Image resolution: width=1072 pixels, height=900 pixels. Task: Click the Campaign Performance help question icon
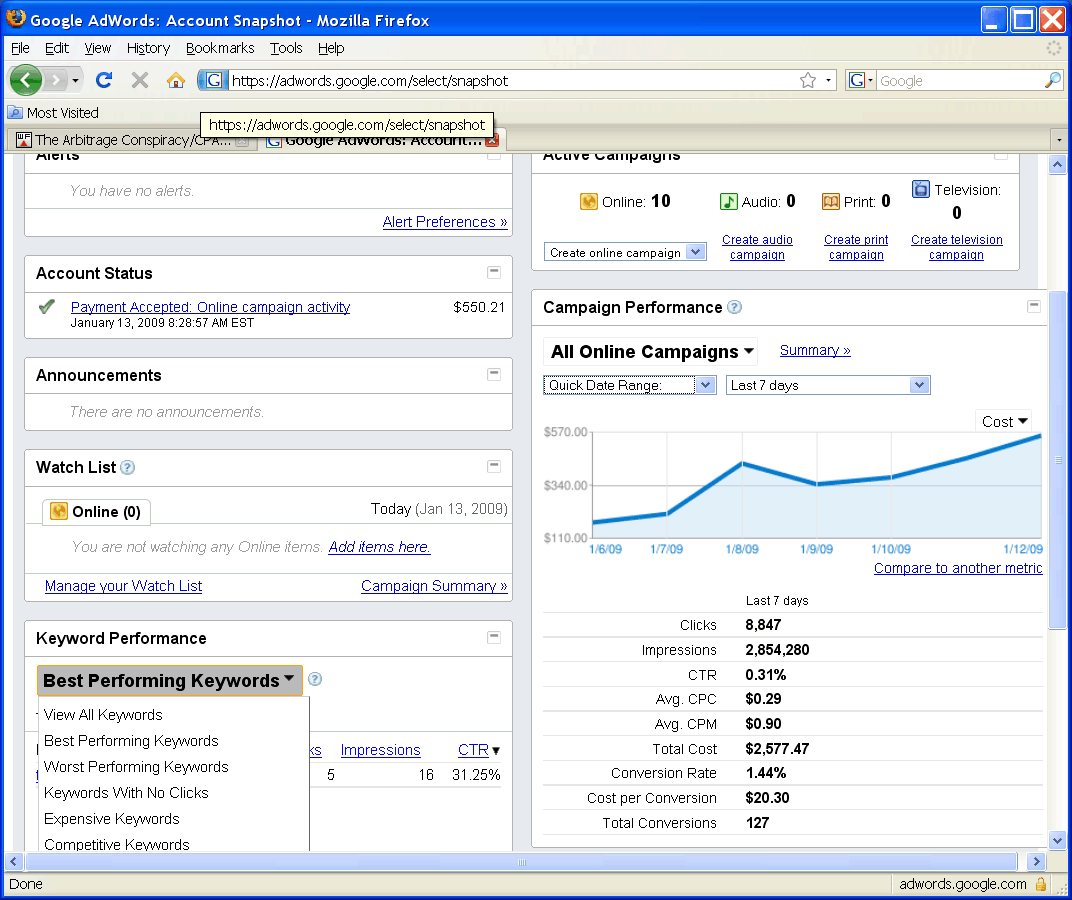pyautogui.click(x=734, y=307)
